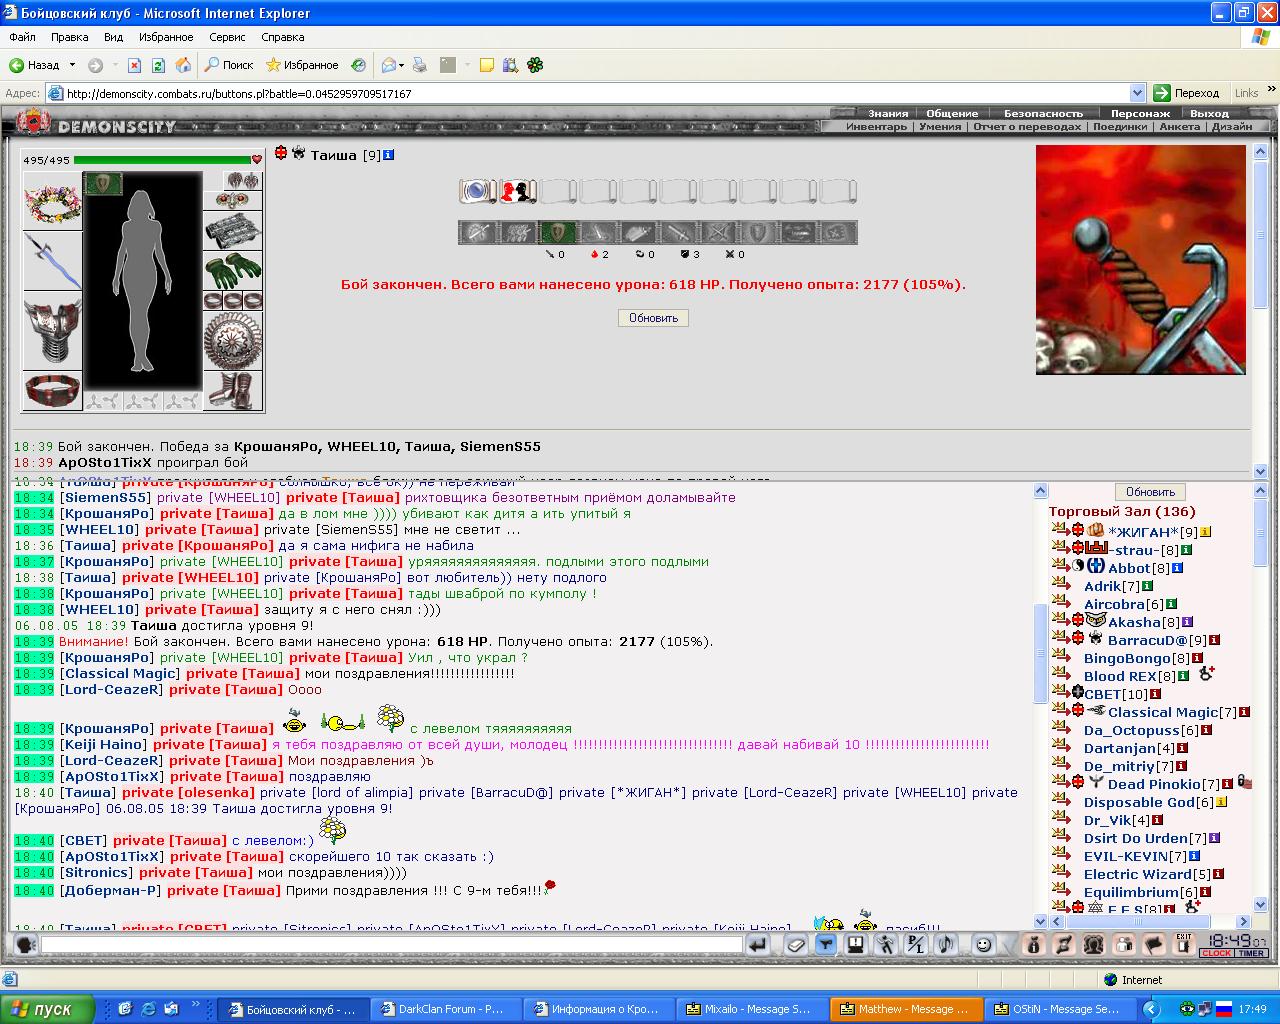Switch to the Matthew - Message taskbar window

[905, 1009]
